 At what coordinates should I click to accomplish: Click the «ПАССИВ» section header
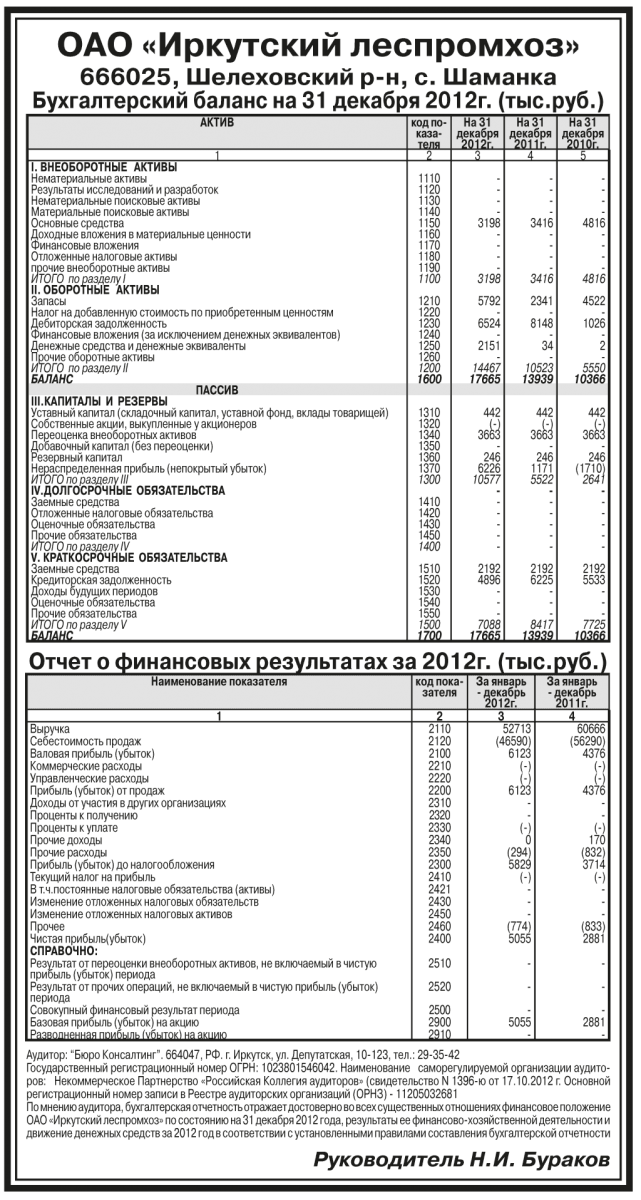(x=217, y=388)
